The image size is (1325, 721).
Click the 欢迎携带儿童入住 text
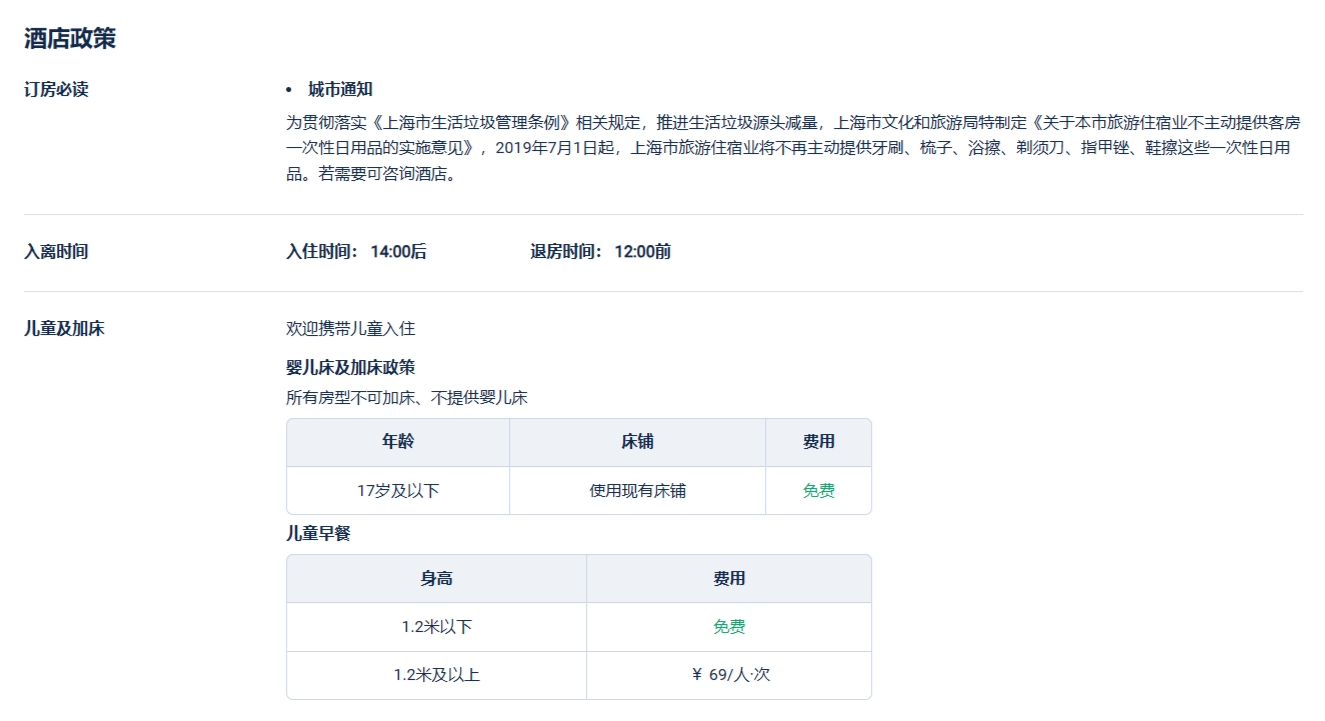[x=350, y=329]
